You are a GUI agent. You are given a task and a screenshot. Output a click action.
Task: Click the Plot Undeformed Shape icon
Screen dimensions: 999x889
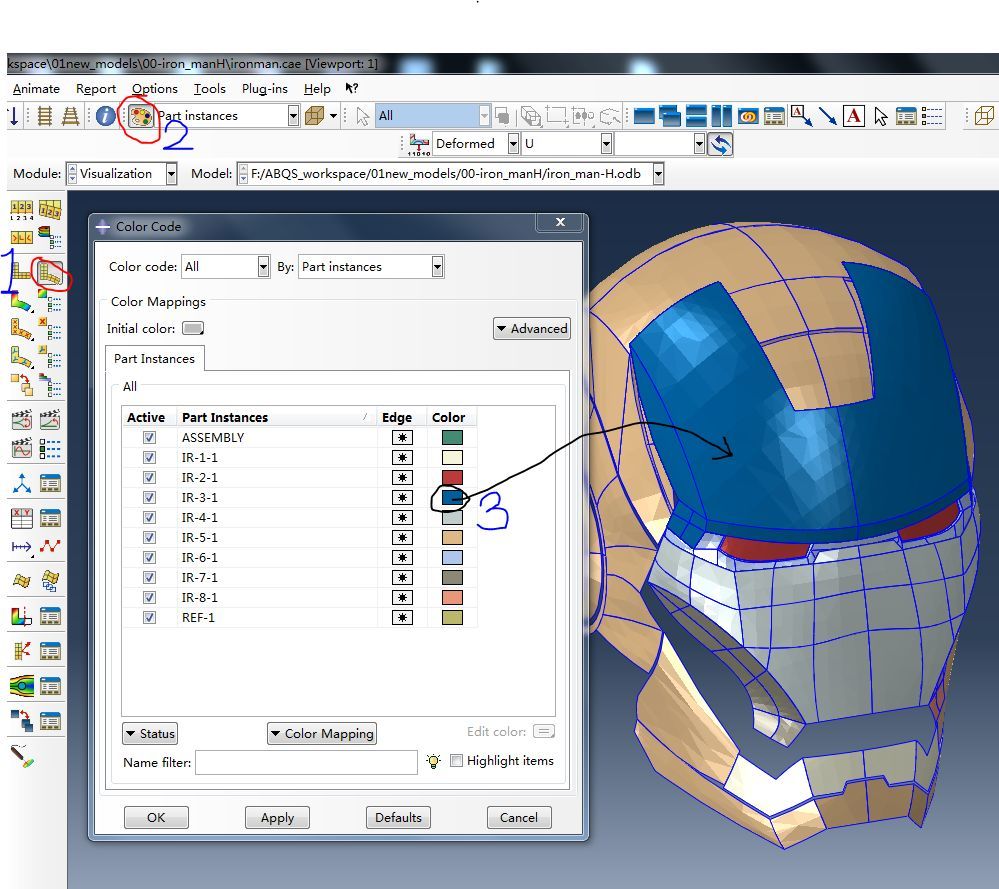tap(22, 271)
